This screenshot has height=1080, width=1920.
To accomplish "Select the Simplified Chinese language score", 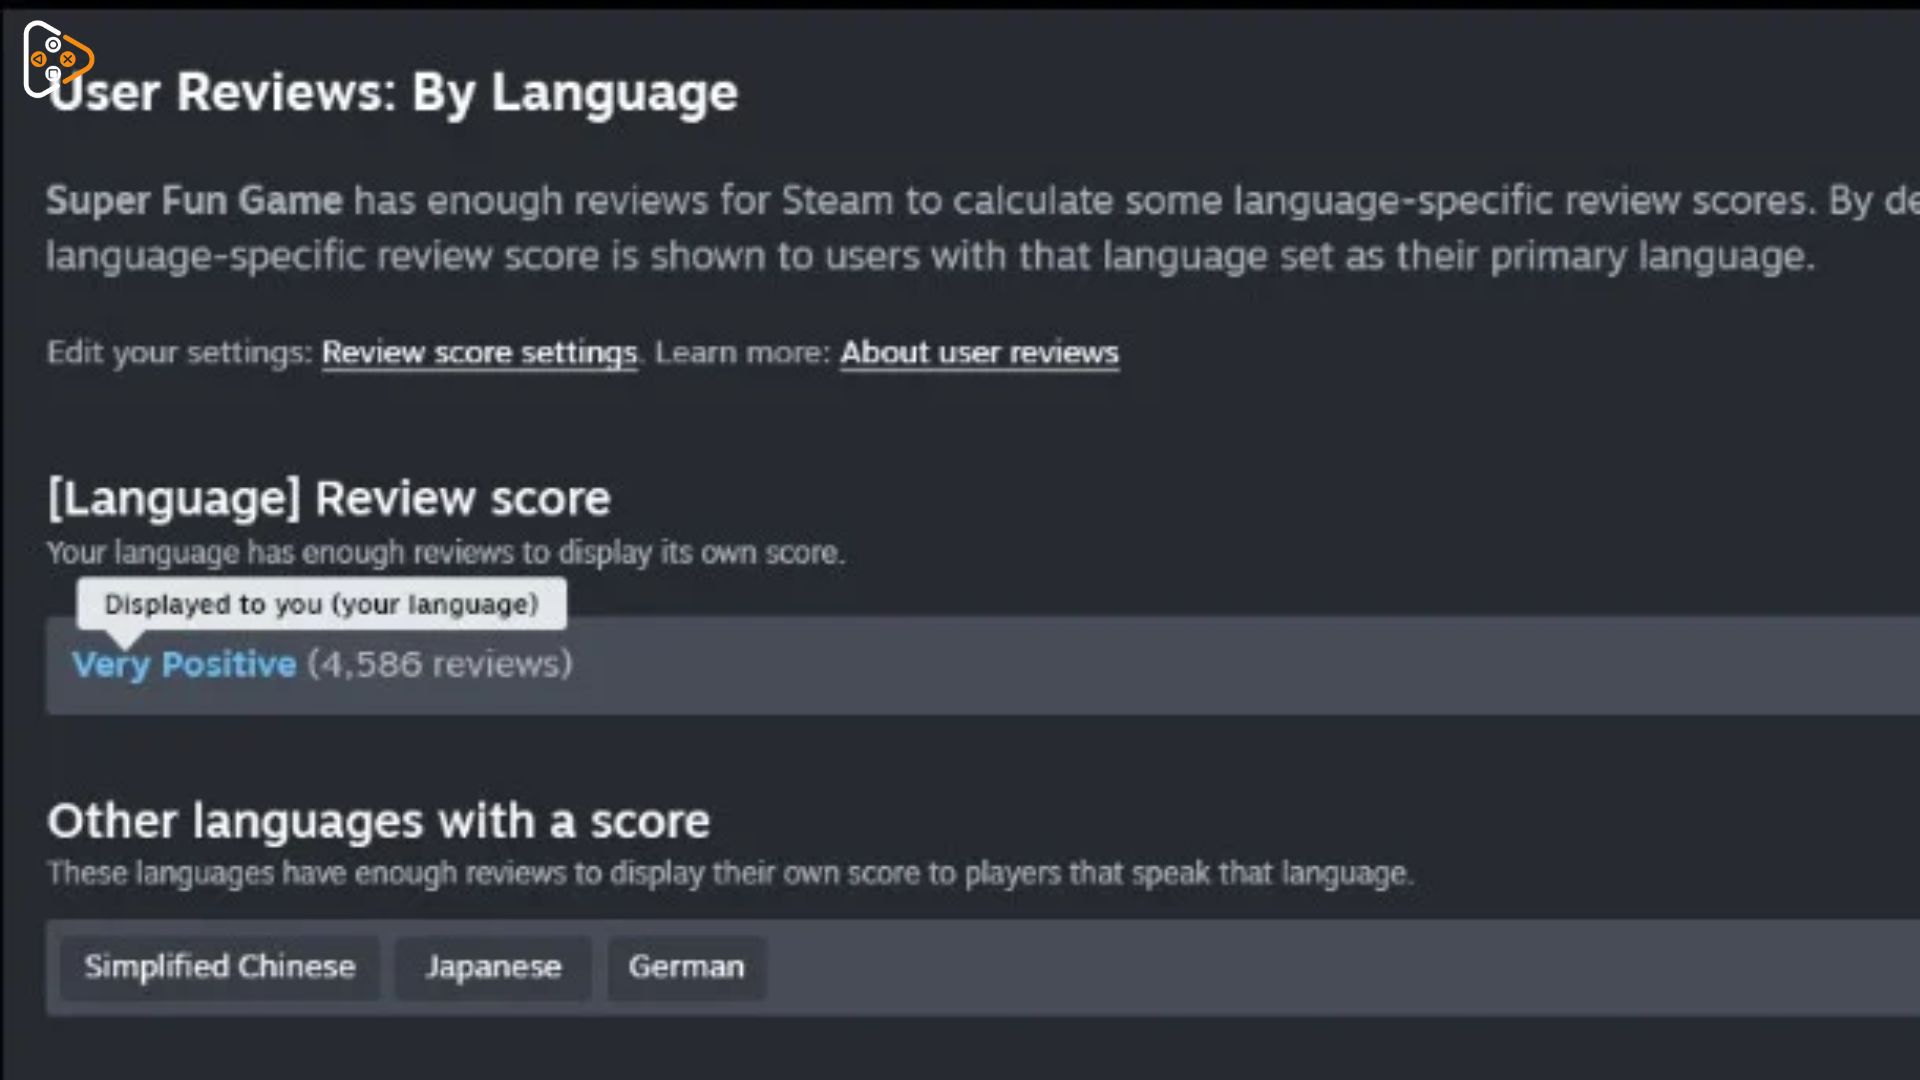I will [220, 967].
